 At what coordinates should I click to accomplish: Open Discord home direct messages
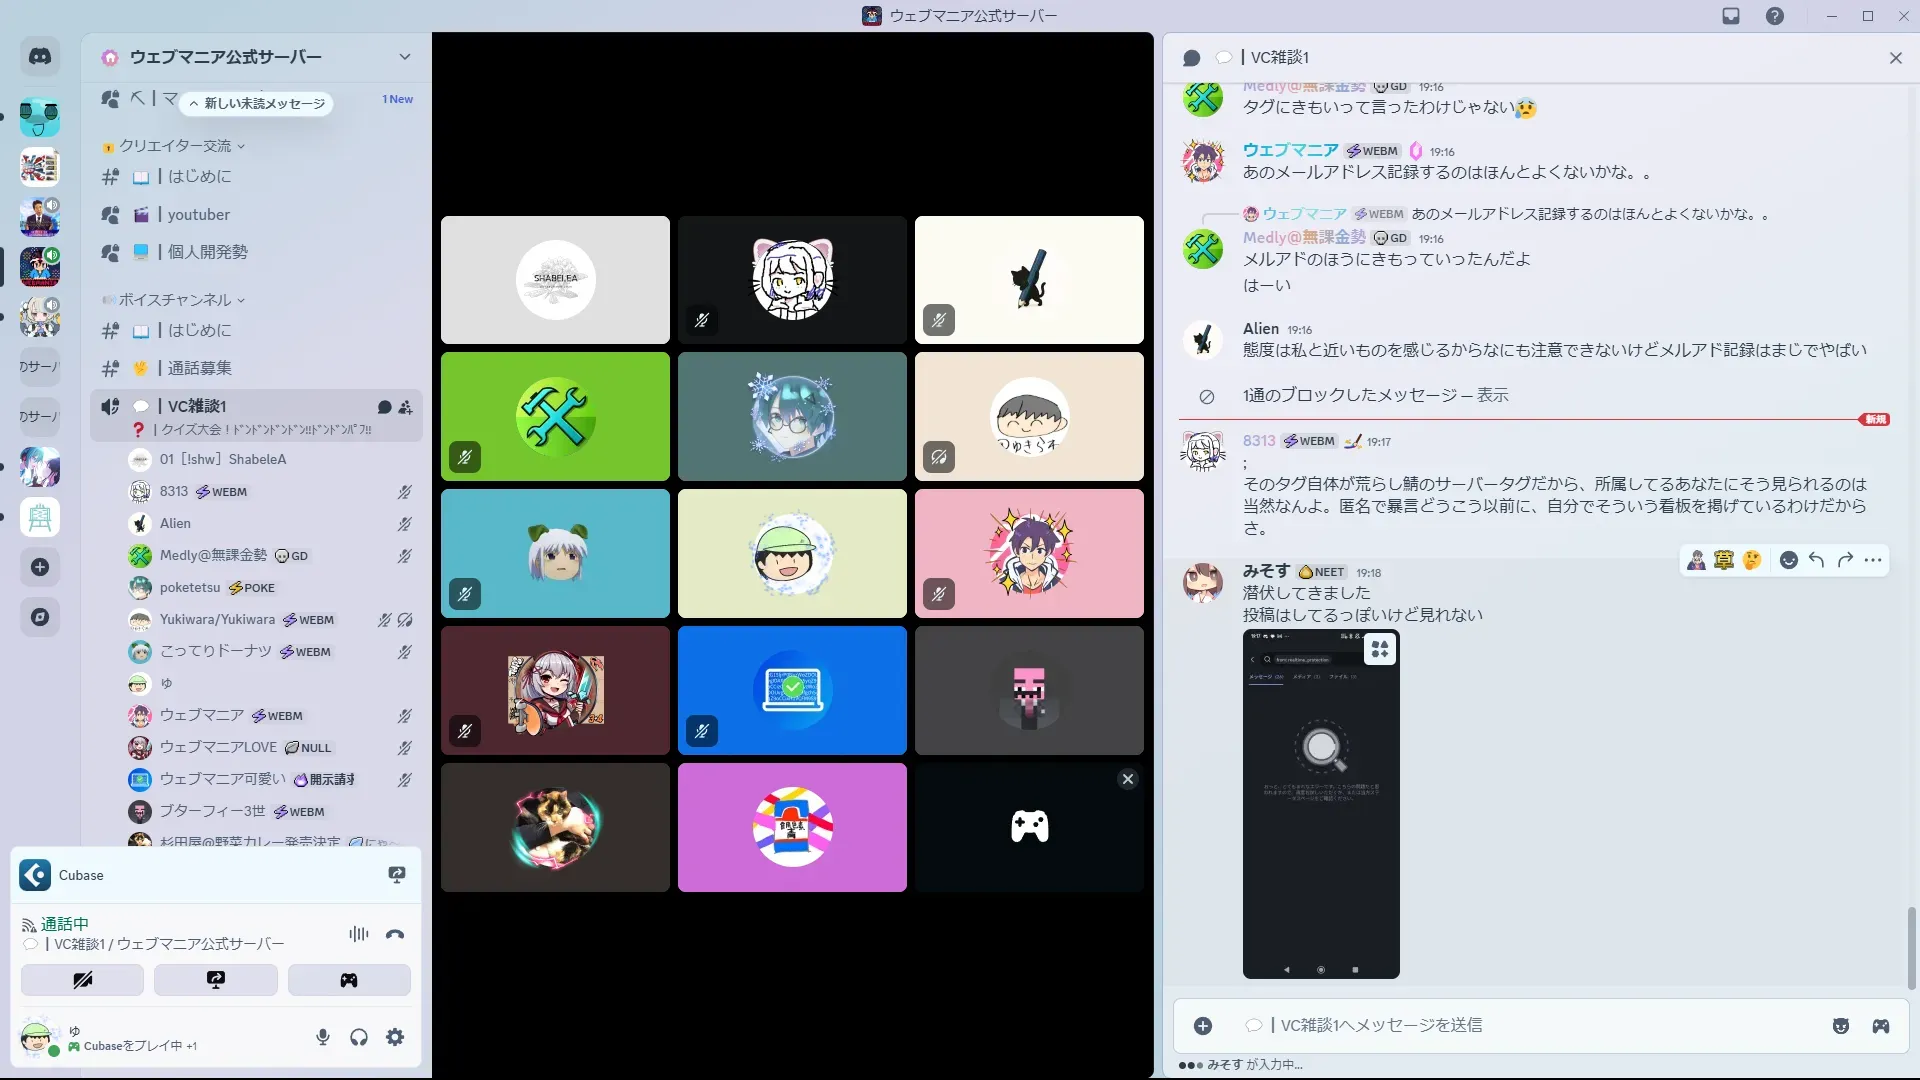40,57
